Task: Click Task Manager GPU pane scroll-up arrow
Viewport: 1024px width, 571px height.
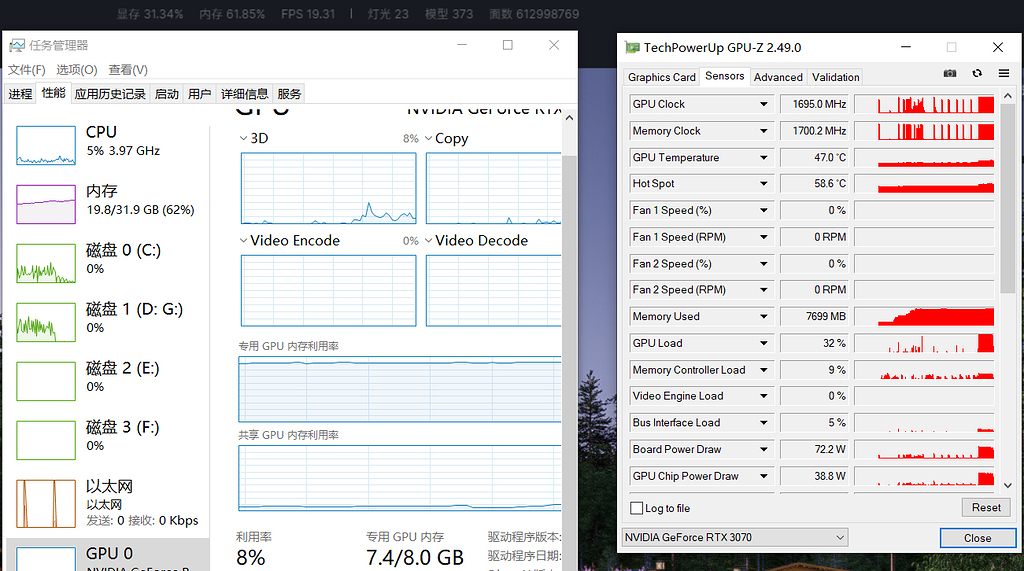Action: (569, 118)
